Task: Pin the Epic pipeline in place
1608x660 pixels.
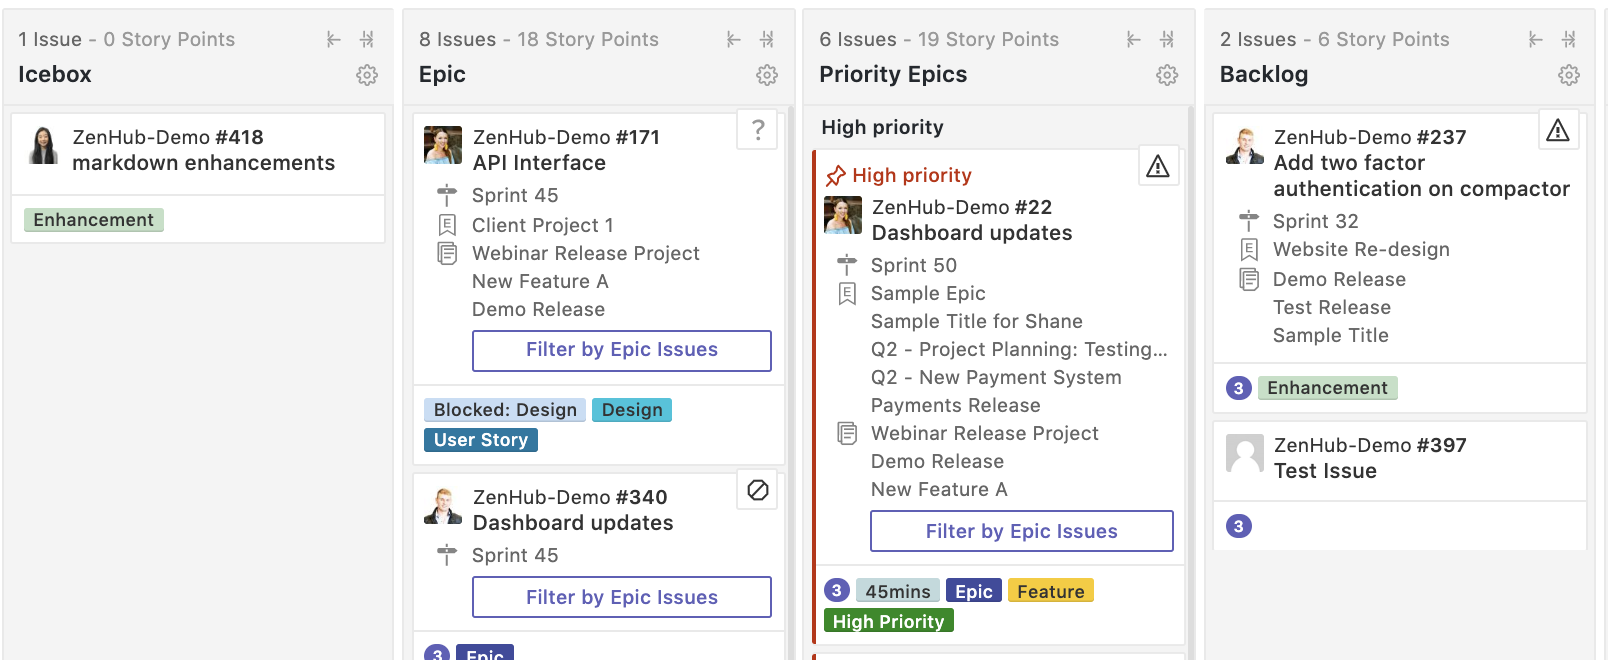Action: pos(769,39)
